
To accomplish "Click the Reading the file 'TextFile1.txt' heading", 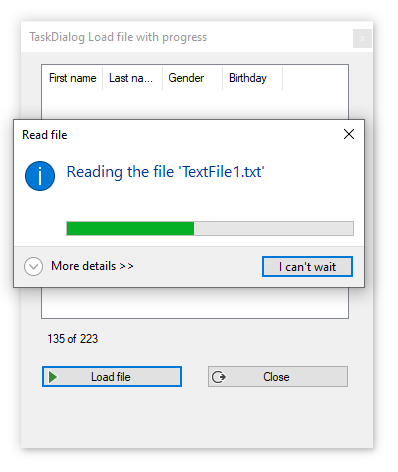I will [x=166, y=172].
